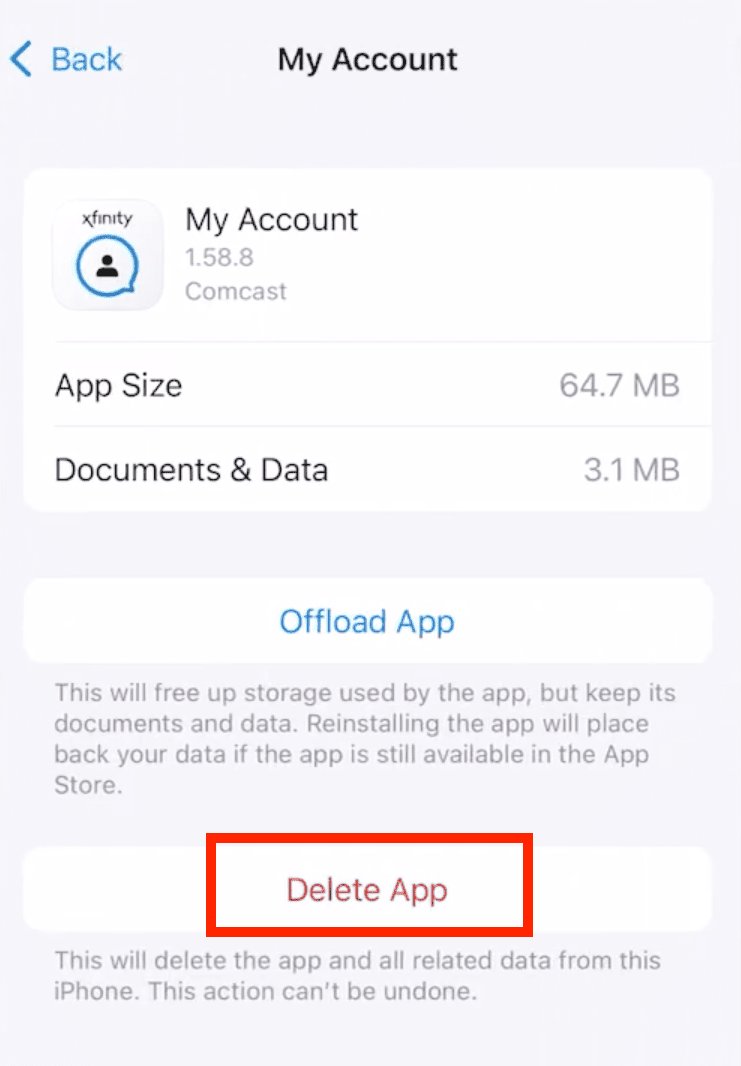Screen dimensions: 741x1066
Task: Click the 3.1 MB documents value
Action: pyautogui.click(x=632, y=470)
